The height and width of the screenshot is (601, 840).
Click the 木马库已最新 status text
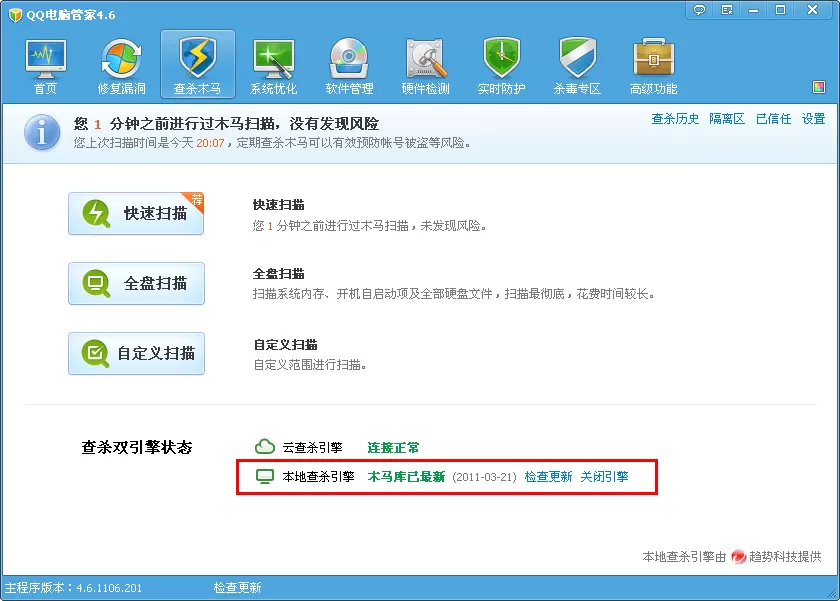[x=406, y=477]
